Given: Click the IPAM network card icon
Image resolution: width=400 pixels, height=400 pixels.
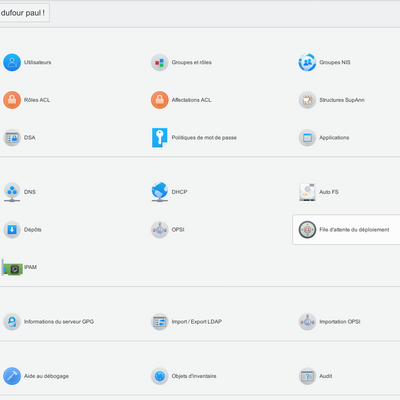Looking at the screenshot, I should click(12, 267).
